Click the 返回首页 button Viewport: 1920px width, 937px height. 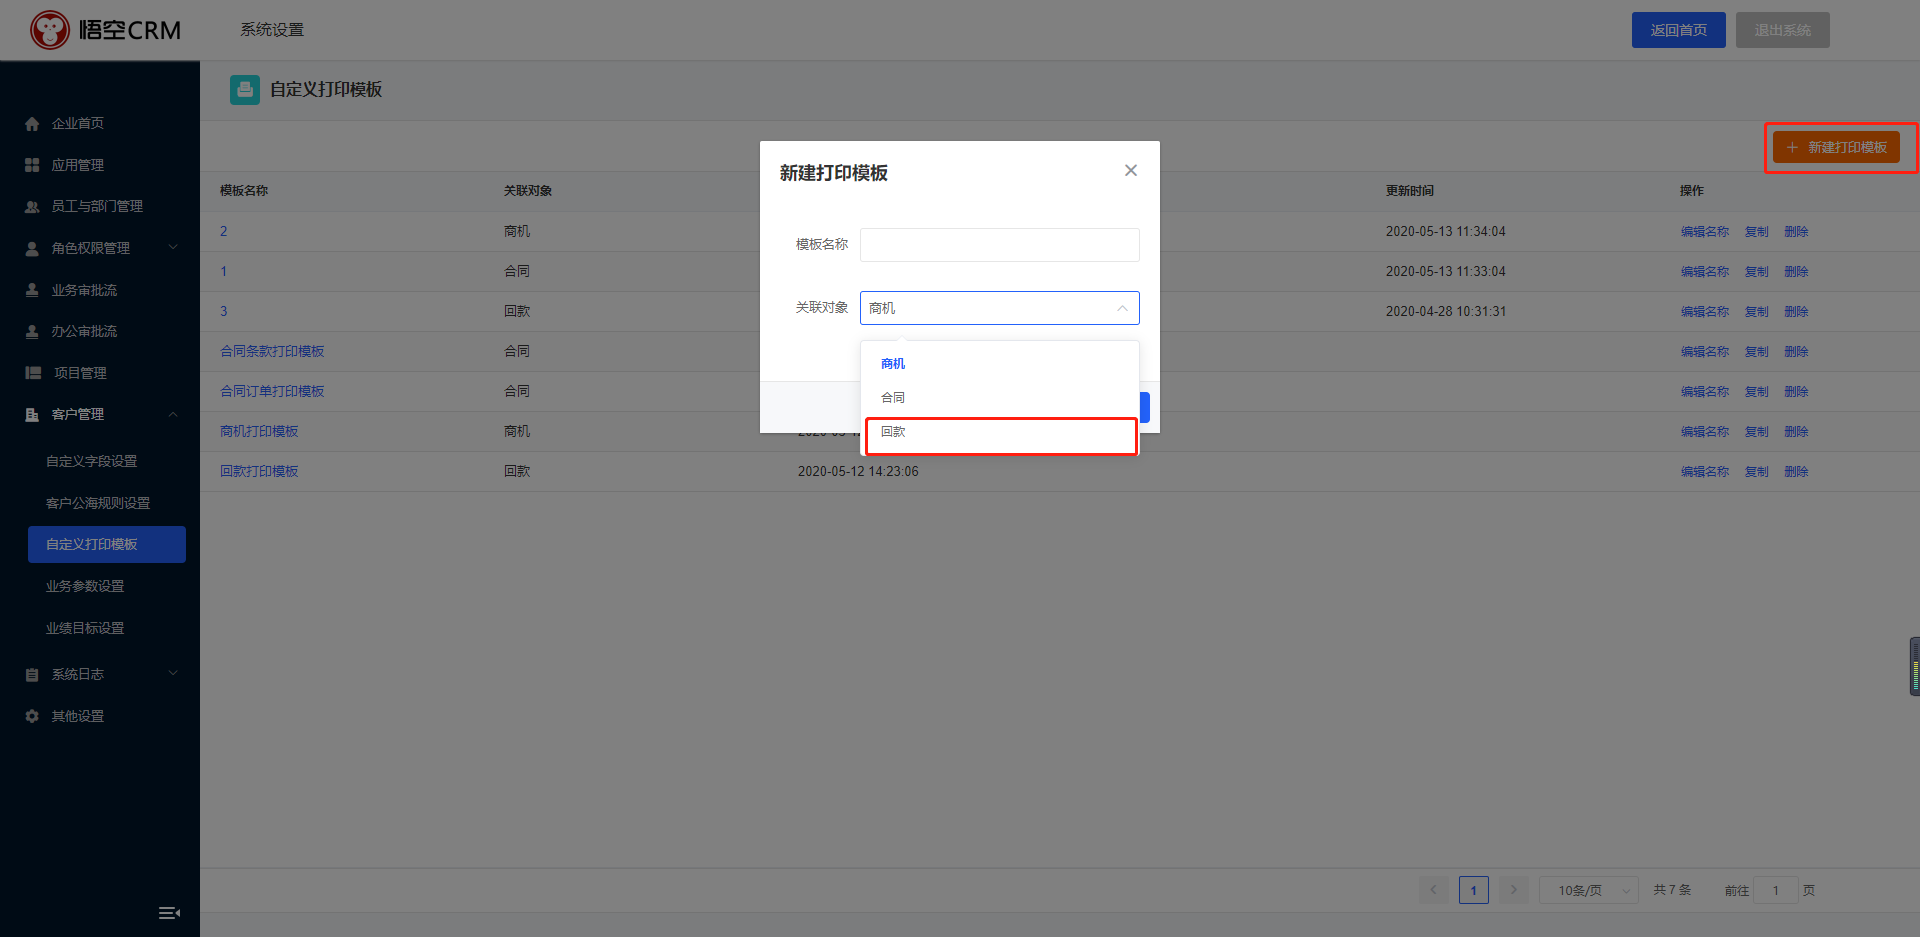click(1679, 30)
